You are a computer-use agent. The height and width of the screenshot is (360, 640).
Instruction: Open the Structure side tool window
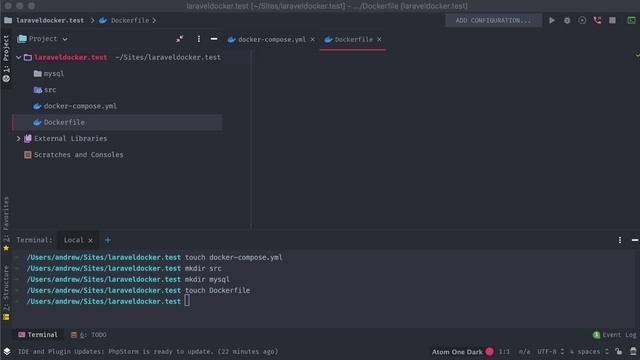point(6,292)
